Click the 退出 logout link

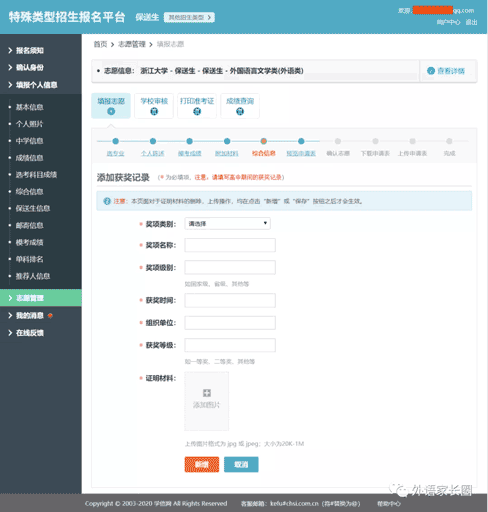point(471,22)
